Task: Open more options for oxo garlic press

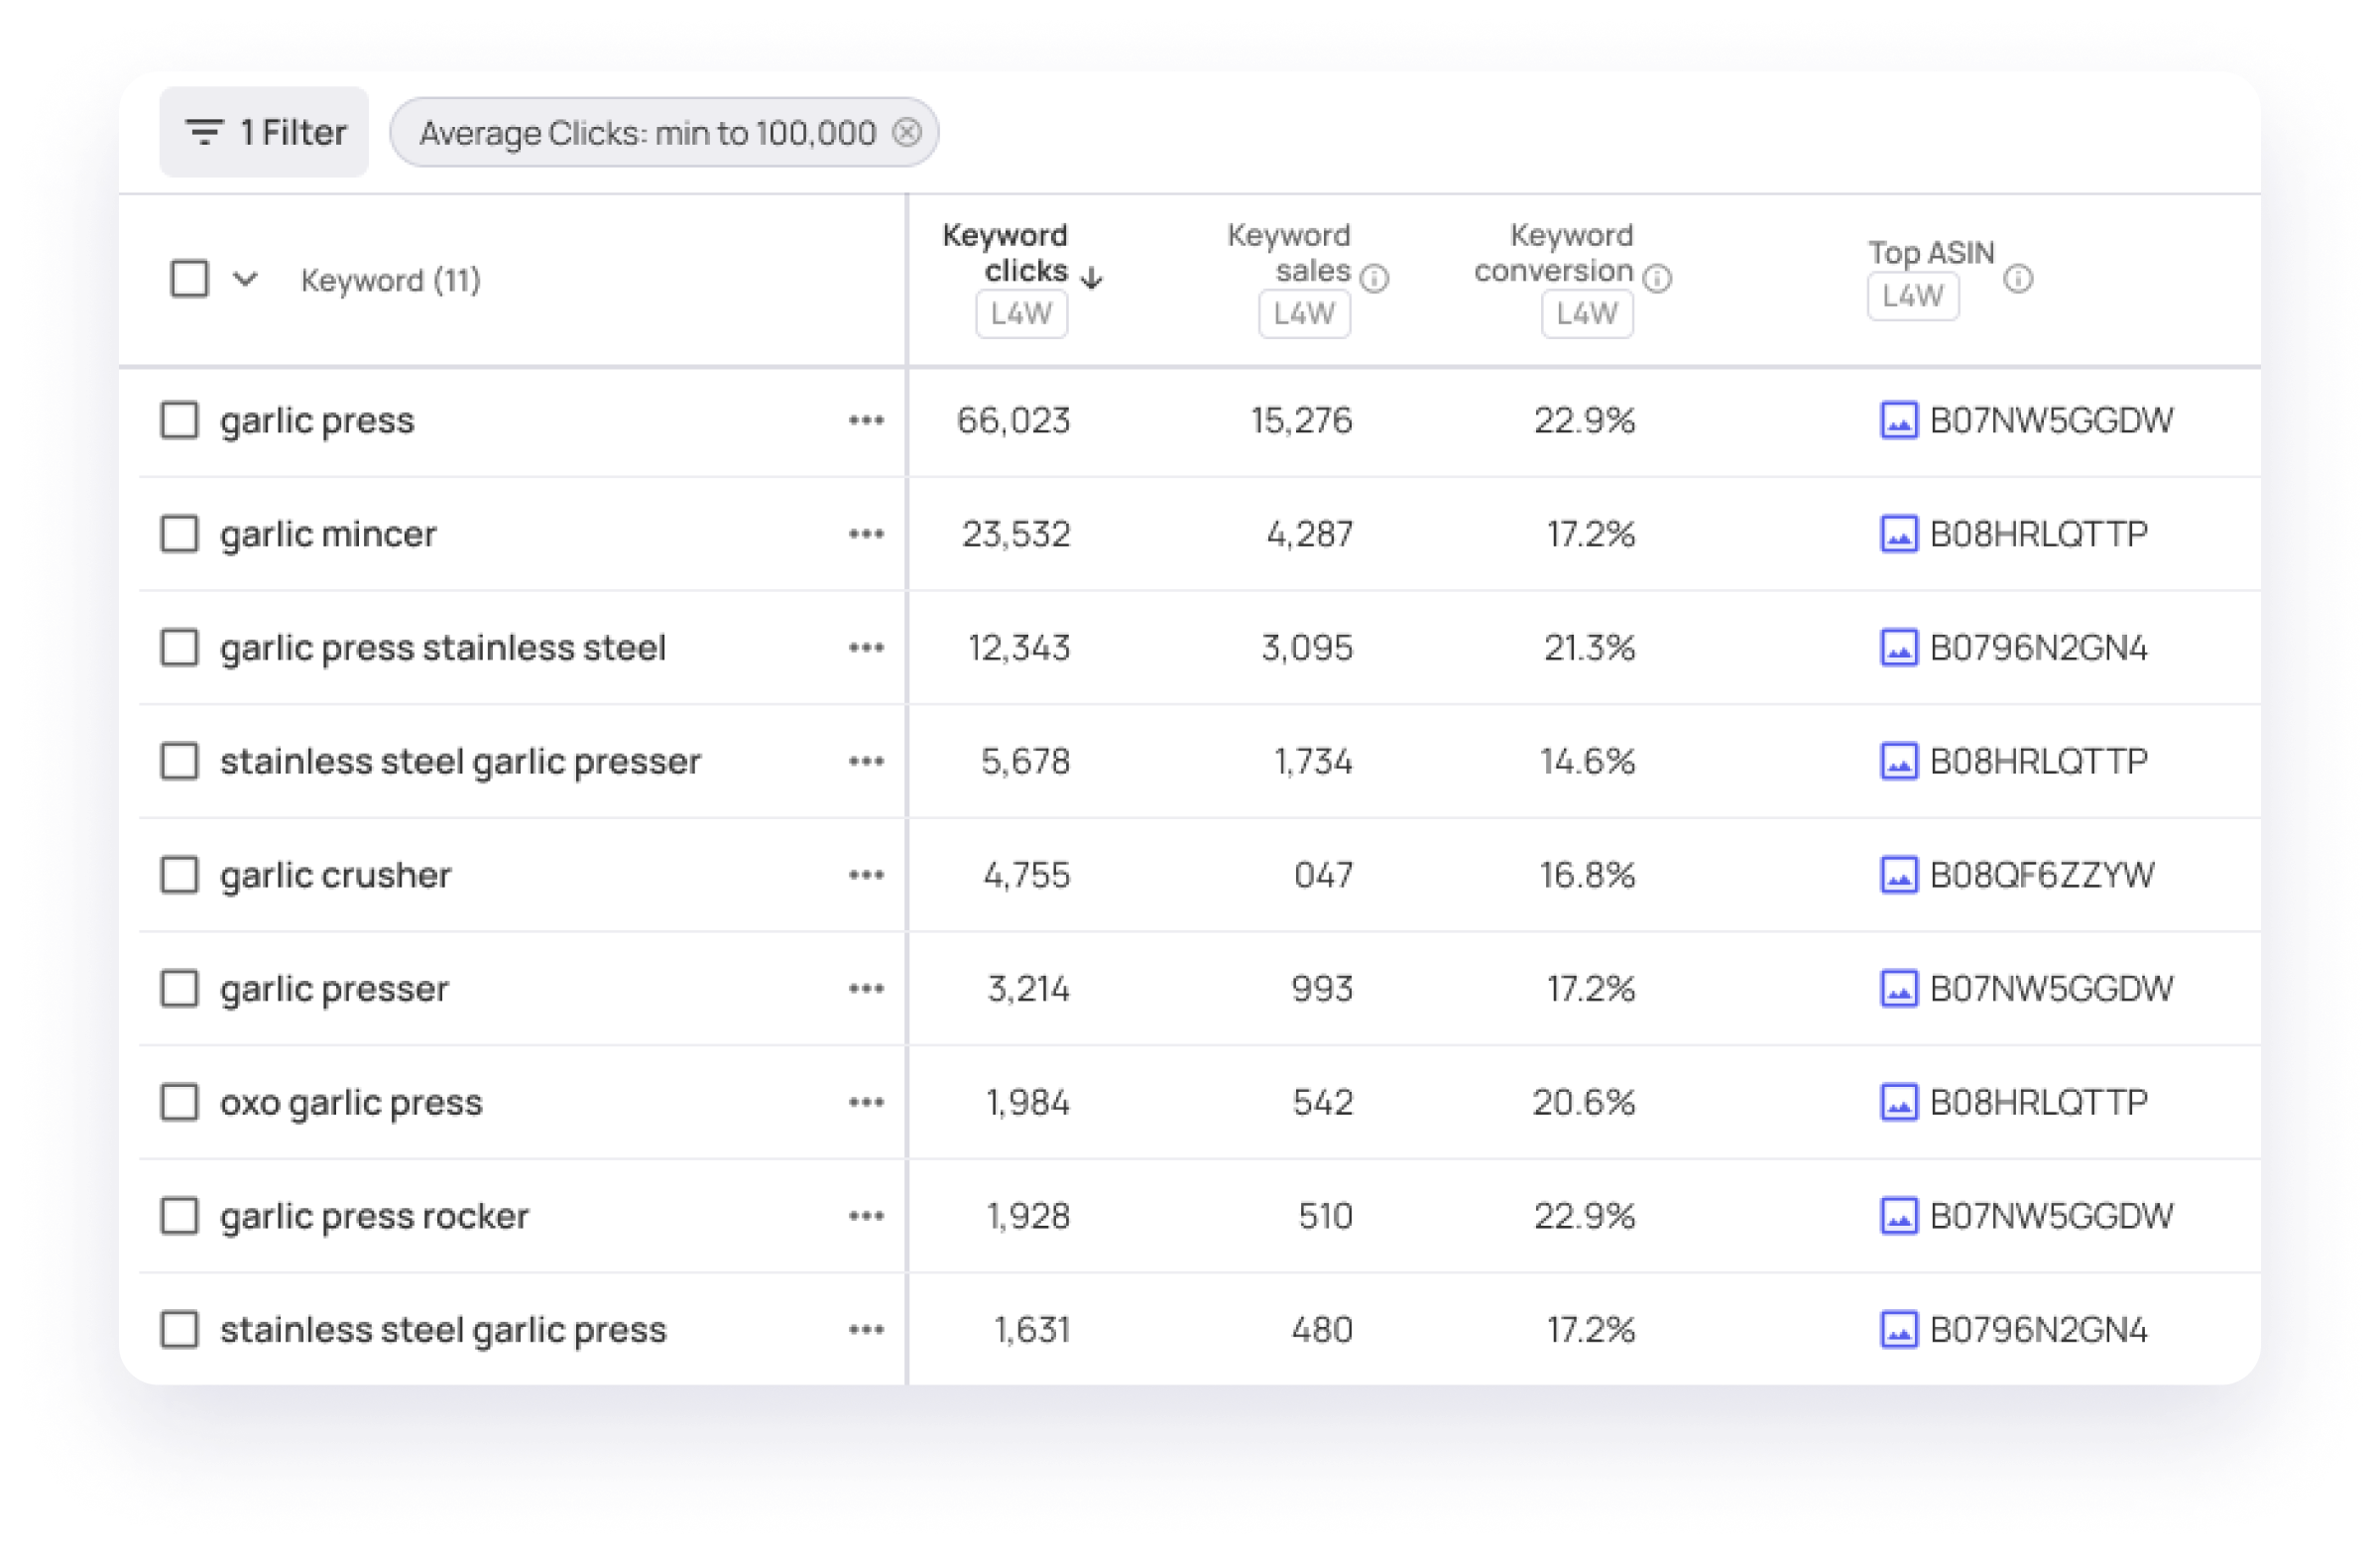Action: coord(866,1102)
